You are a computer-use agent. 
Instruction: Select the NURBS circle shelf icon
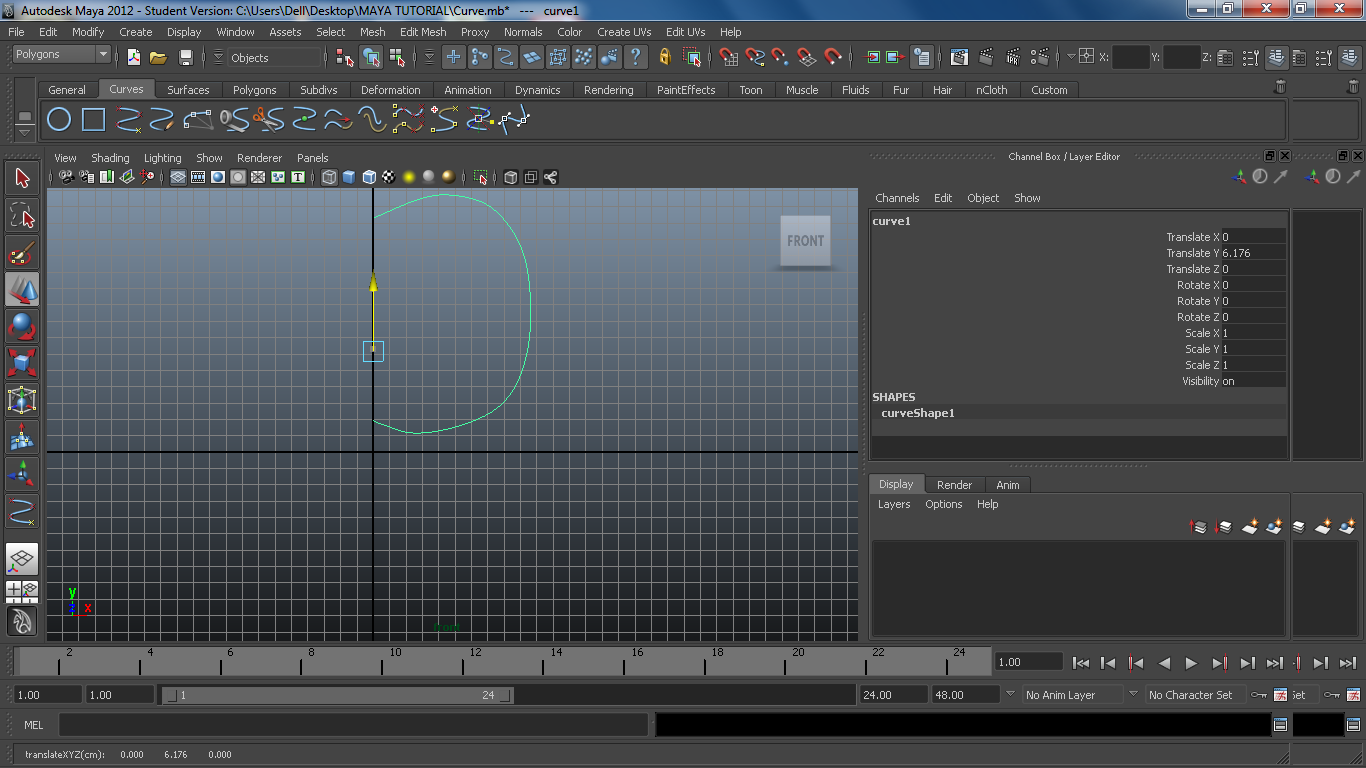(x=60, y=121)
